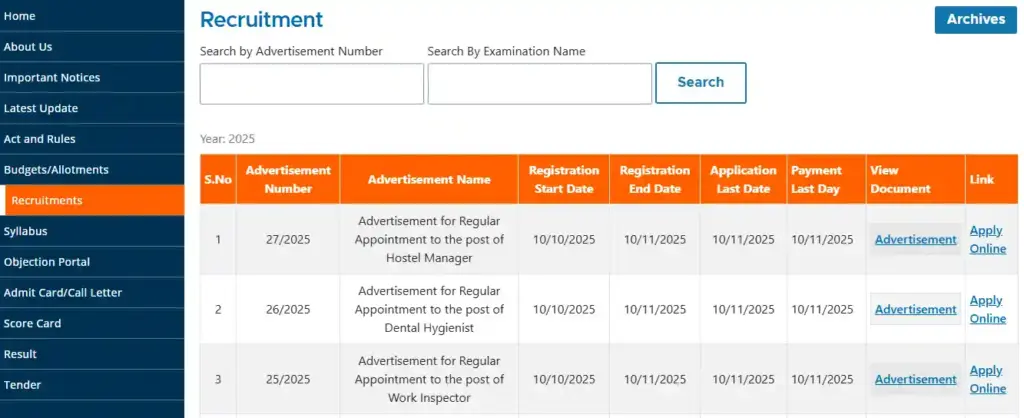Open the Result page
The width and height of the screenshot is (1024, 418).
21,354
